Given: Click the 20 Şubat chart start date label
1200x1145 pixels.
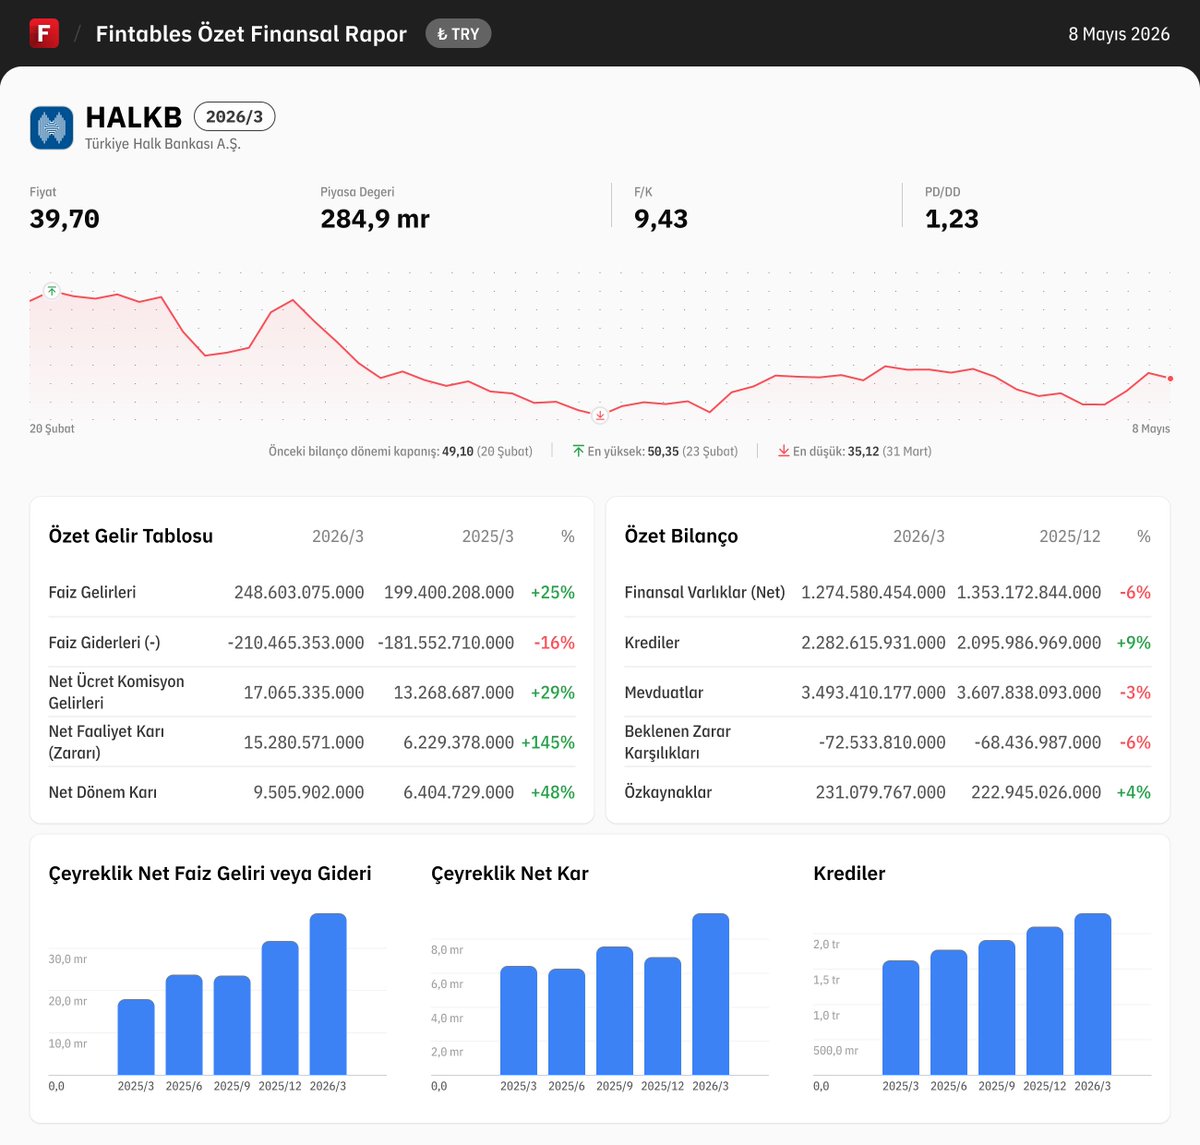Looking at the screenshot, I should pos(52,429).
